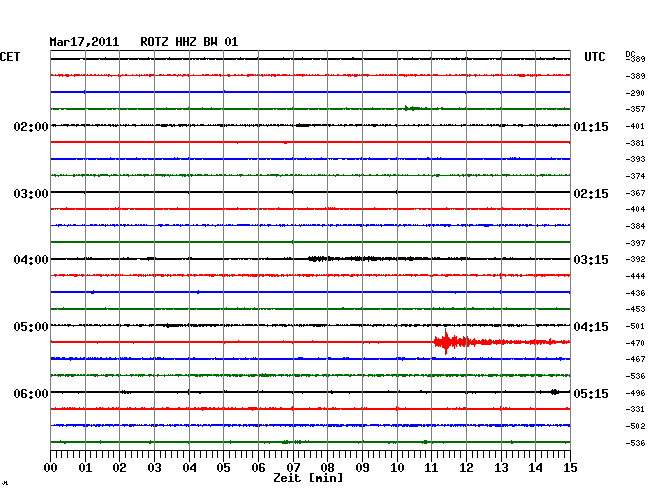This screenshot has height=494, width=650.
Task: Click the 03:15 UTC time label
Action: pyautogui.click(x=591, y=260)
